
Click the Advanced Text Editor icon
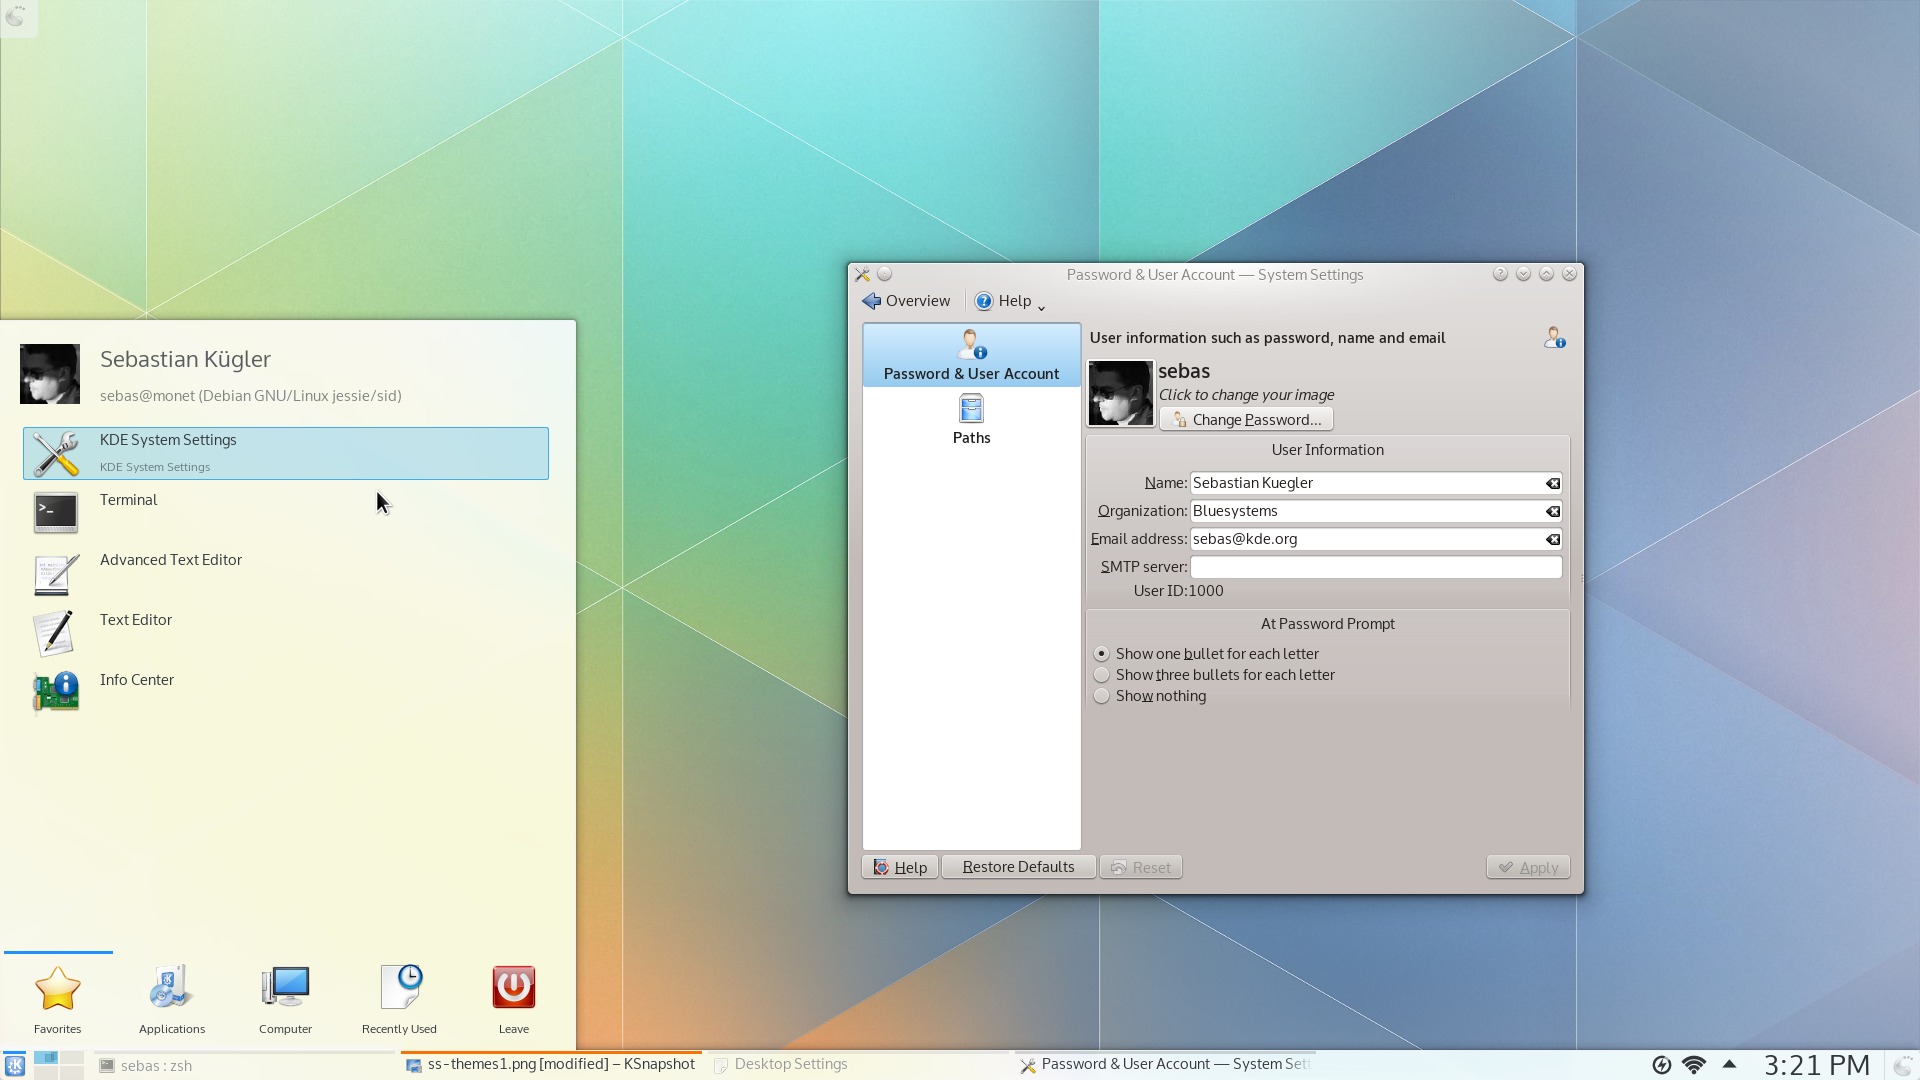(x=55, y=571)
